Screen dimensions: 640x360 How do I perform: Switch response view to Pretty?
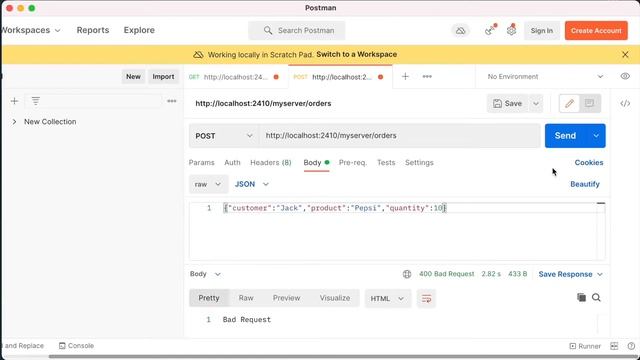tap(209, 298)
